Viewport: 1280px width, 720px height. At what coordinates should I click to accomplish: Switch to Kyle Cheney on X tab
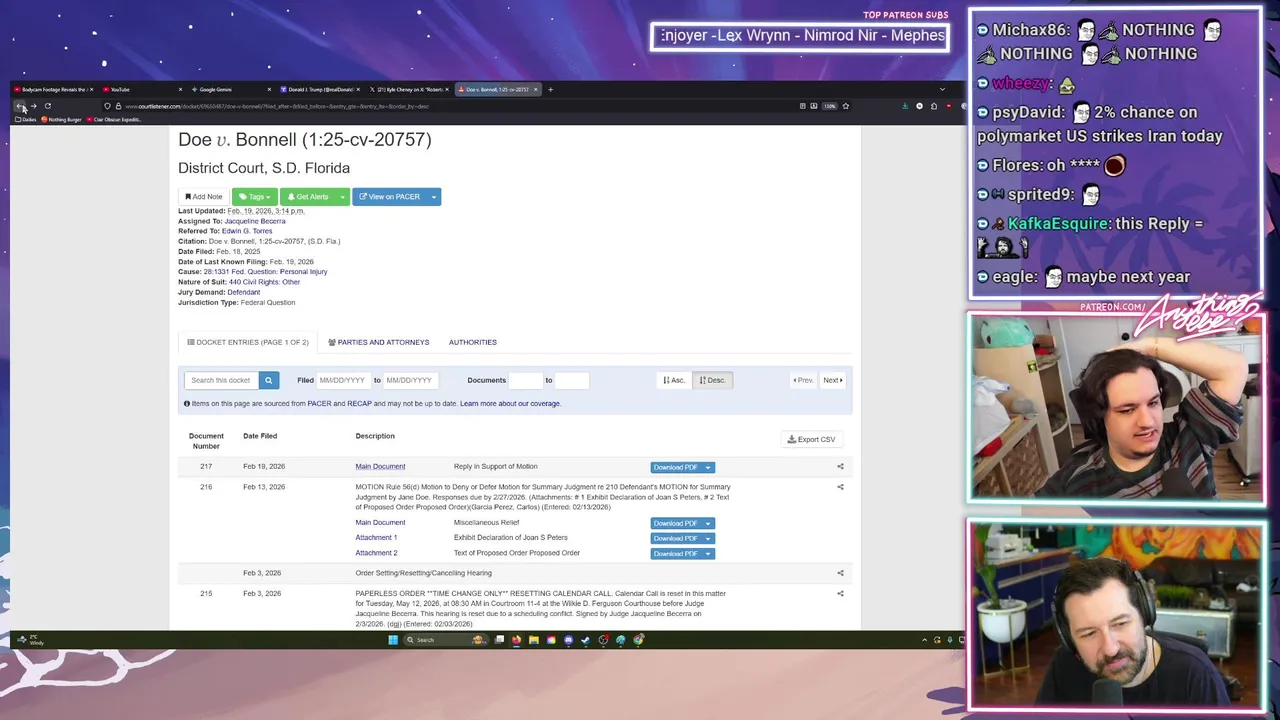coord(409,89)
